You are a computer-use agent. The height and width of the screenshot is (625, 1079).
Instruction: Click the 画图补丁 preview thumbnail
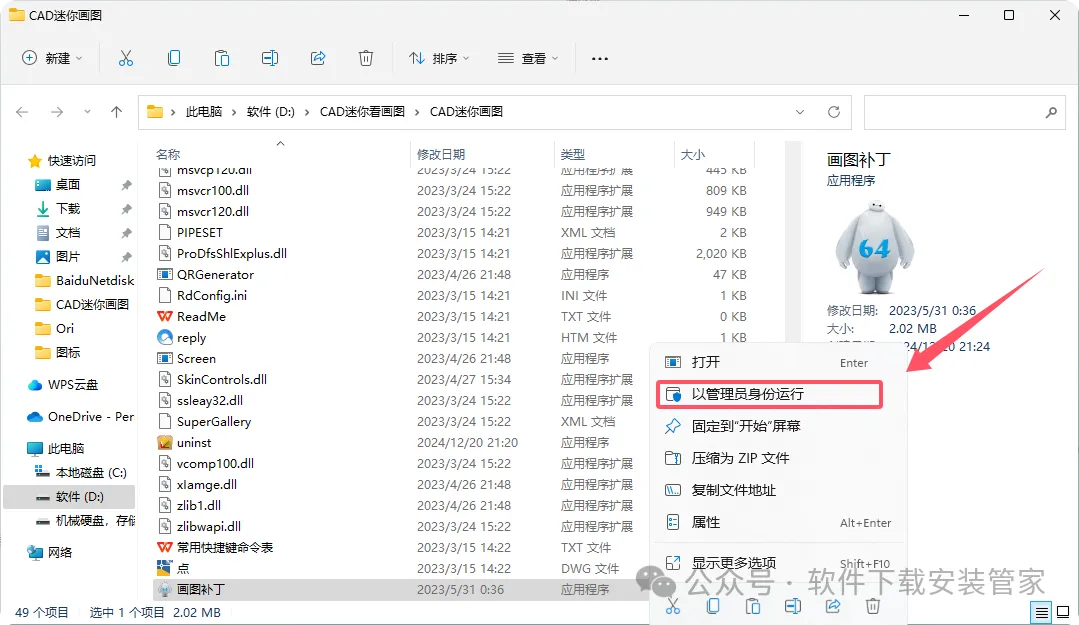[x=875, y=246]
